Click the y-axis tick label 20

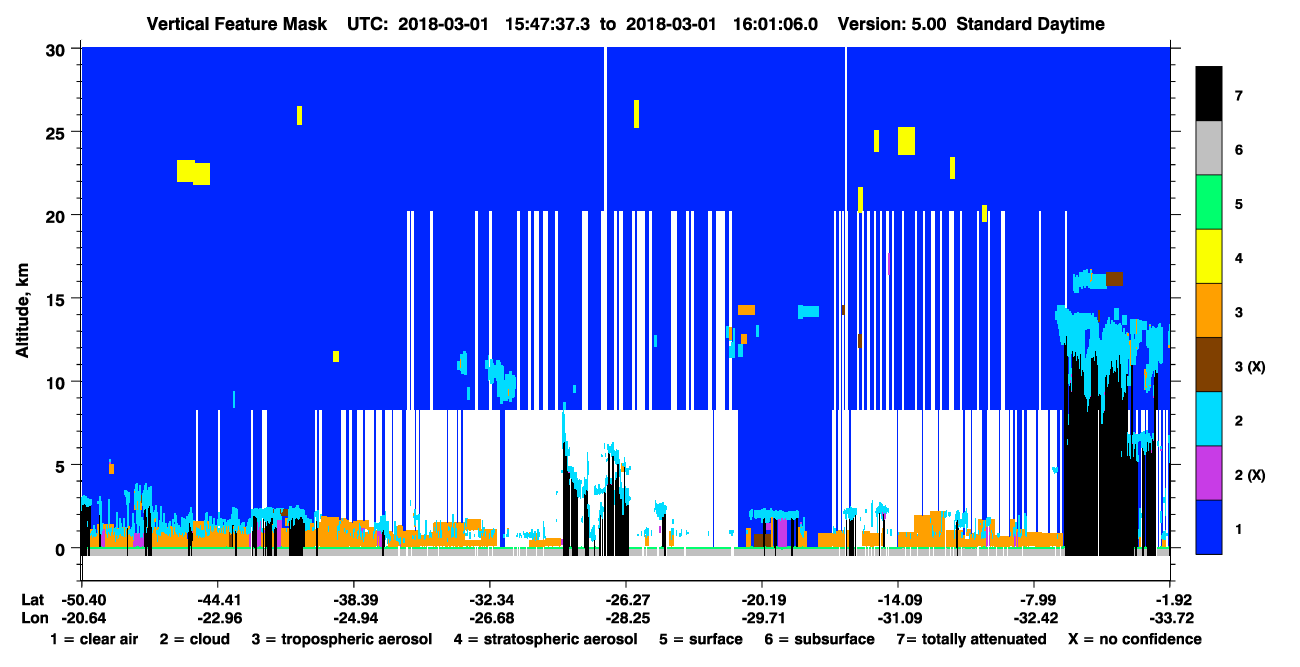58,215
